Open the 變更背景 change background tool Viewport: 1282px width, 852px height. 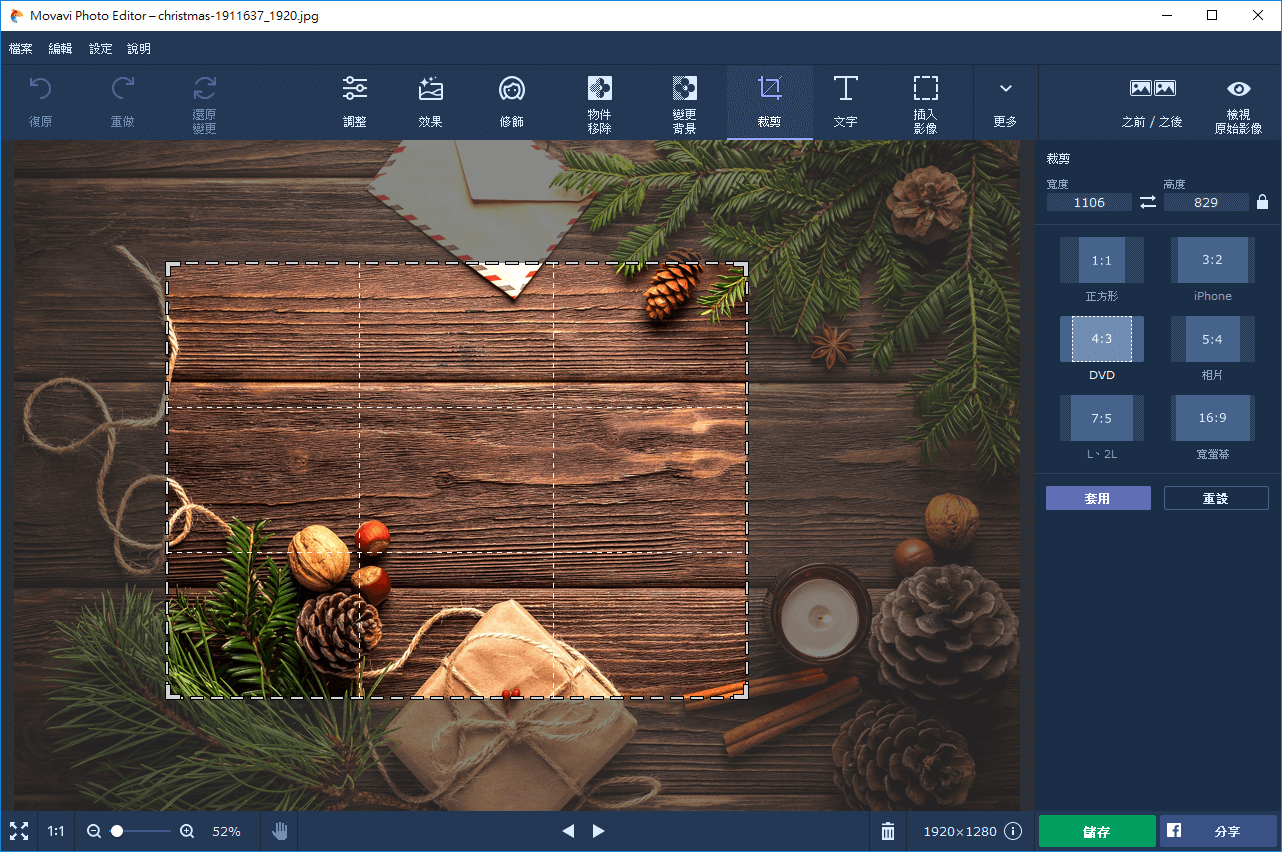click(684, 103)
